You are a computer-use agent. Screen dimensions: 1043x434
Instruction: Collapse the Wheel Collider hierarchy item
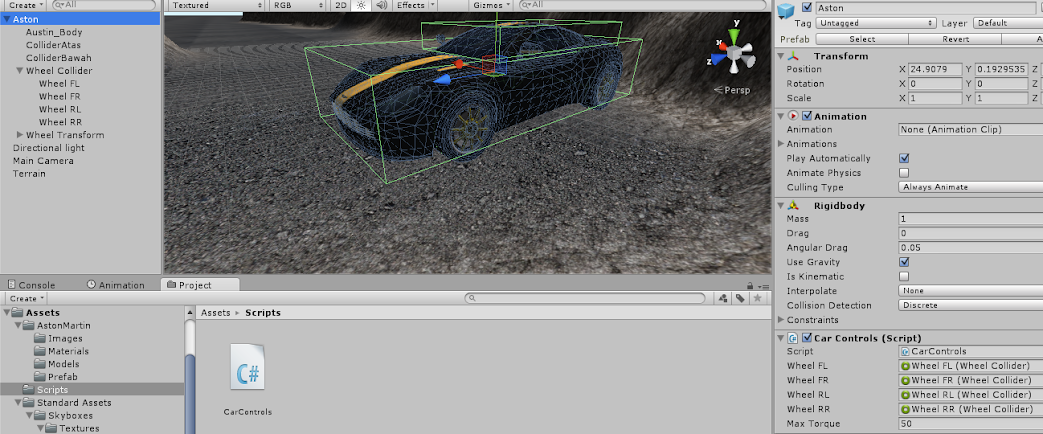(20, 71)
